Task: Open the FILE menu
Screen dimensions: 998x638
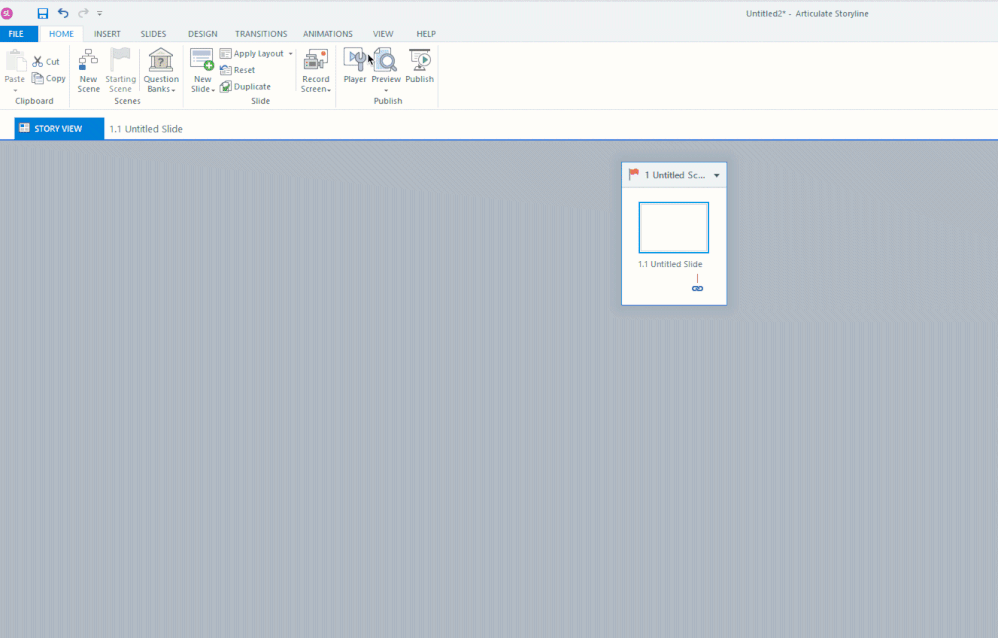Action: point(17,34)
